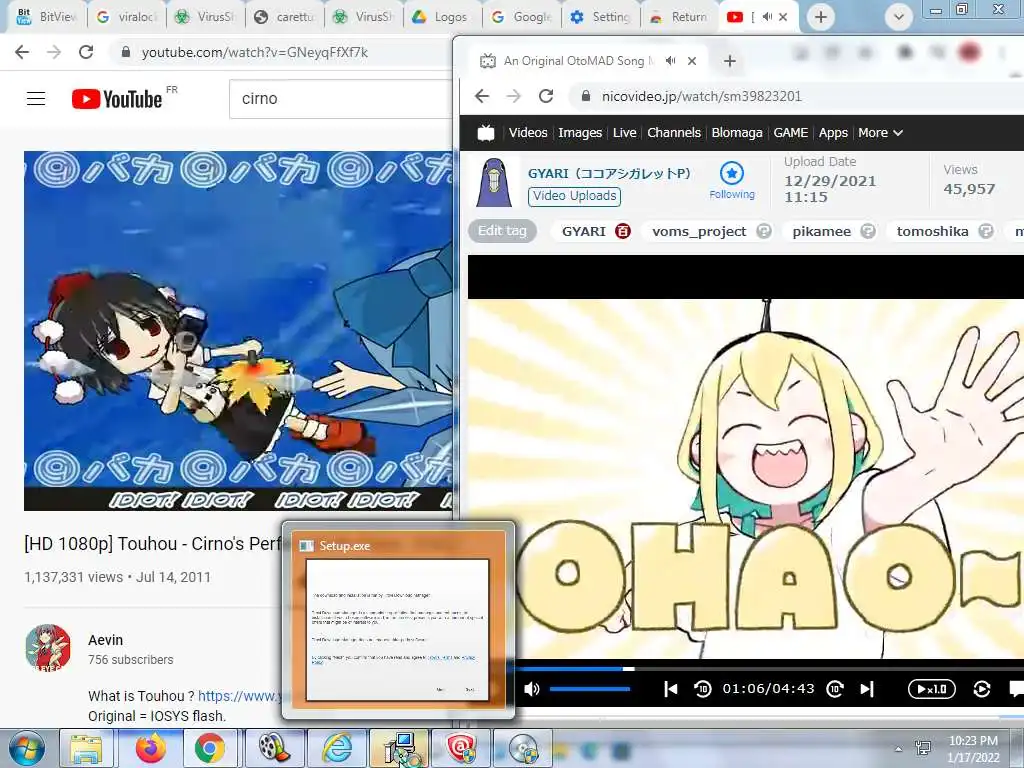
Task: Open the pikamee tag
Action: tap(822, 231)
